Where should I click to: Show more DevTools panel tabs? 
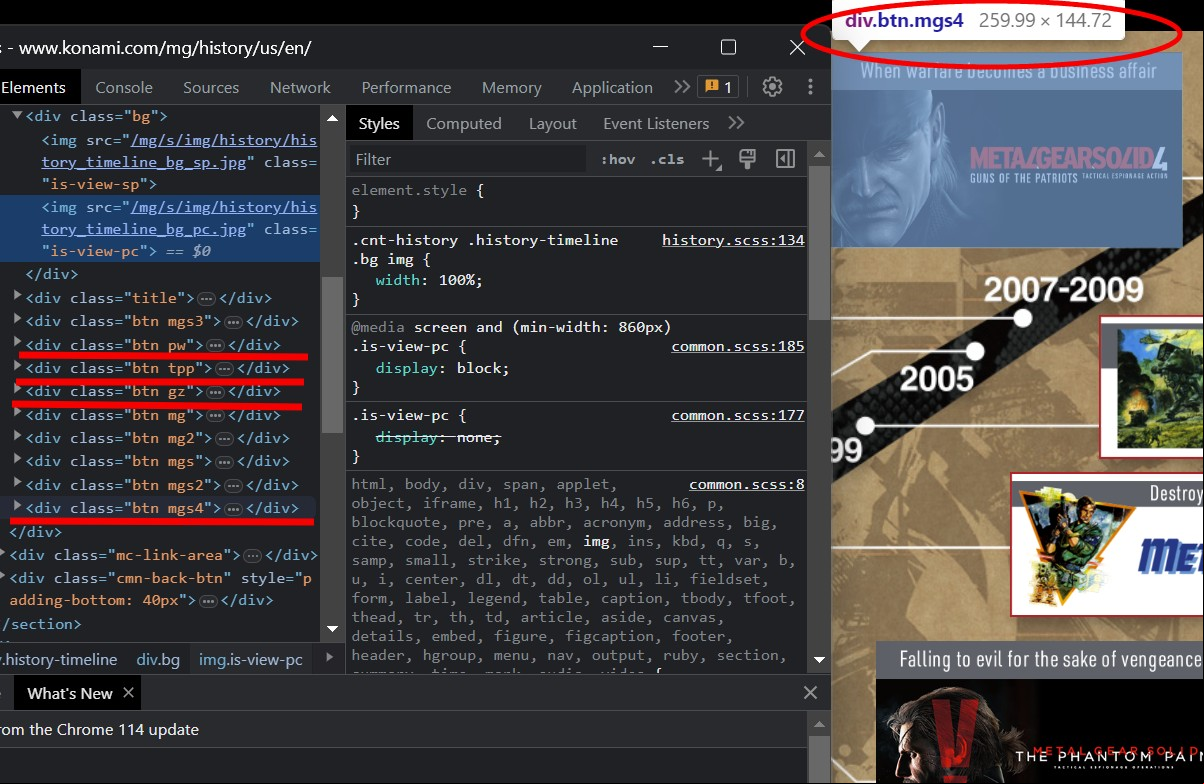(x=682, y=87)
